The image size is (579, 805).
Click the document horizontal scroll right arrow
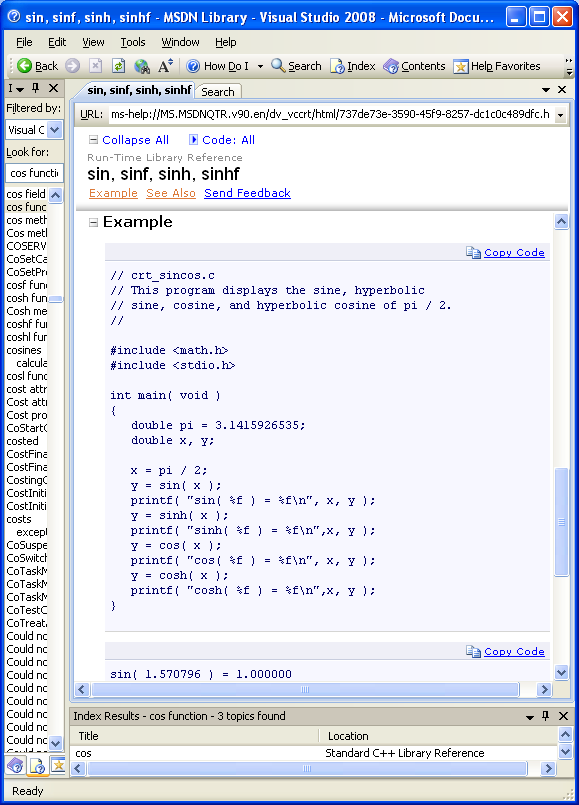pos(544,689)
